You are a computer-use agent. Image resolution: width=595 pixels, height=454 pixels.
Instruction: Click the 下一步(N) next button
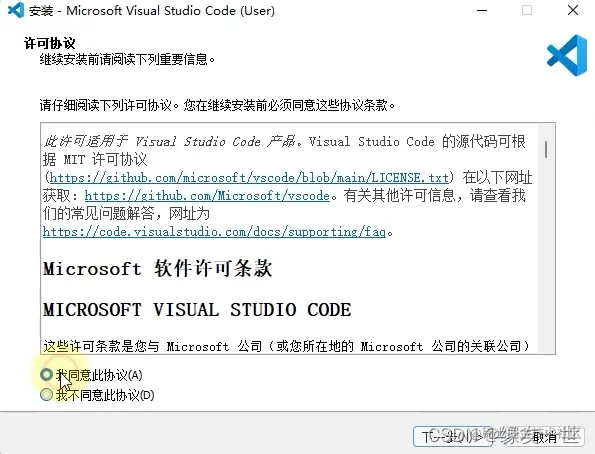pyautogui.click(x=452, y=437)
